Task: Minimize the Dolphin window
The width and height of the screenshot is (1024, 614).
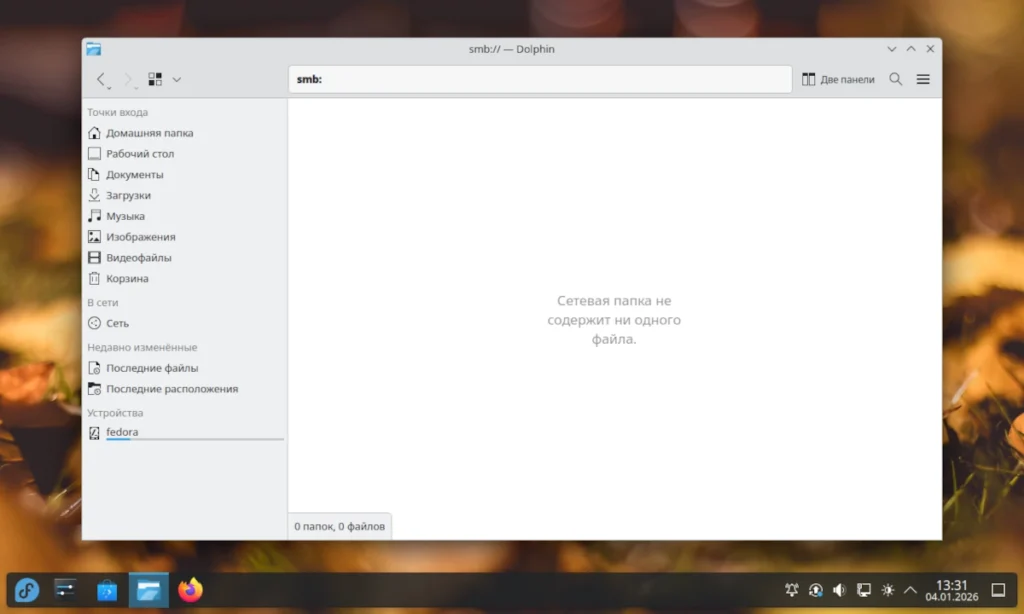Action: pyautogui.click(x=891, y=49)
